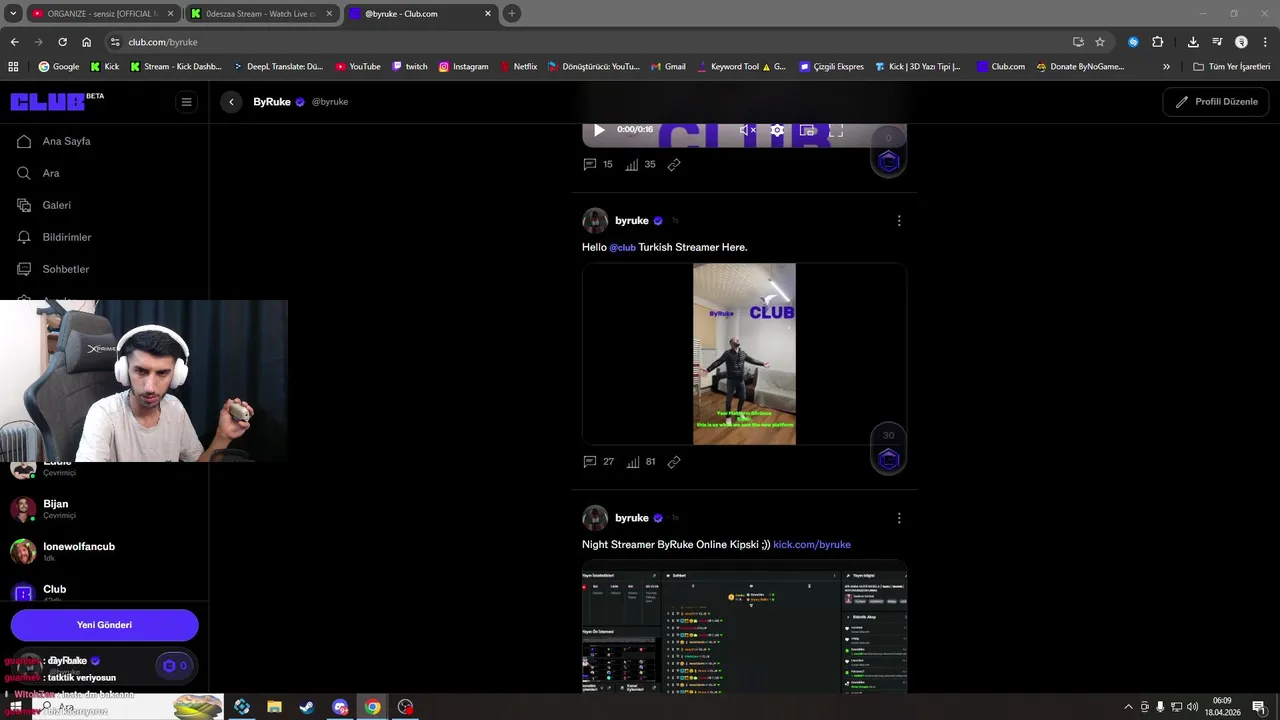This screenshot has height=720, width=1280.
Task: Open Steam from the taskbar
Action: (307, 707)
